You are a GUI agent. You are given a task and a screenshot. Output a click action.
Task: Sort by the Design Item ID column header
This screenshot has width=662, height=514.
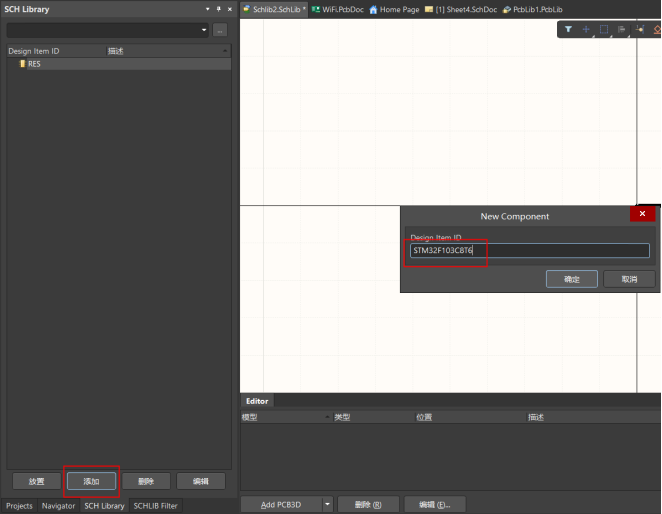52,50
